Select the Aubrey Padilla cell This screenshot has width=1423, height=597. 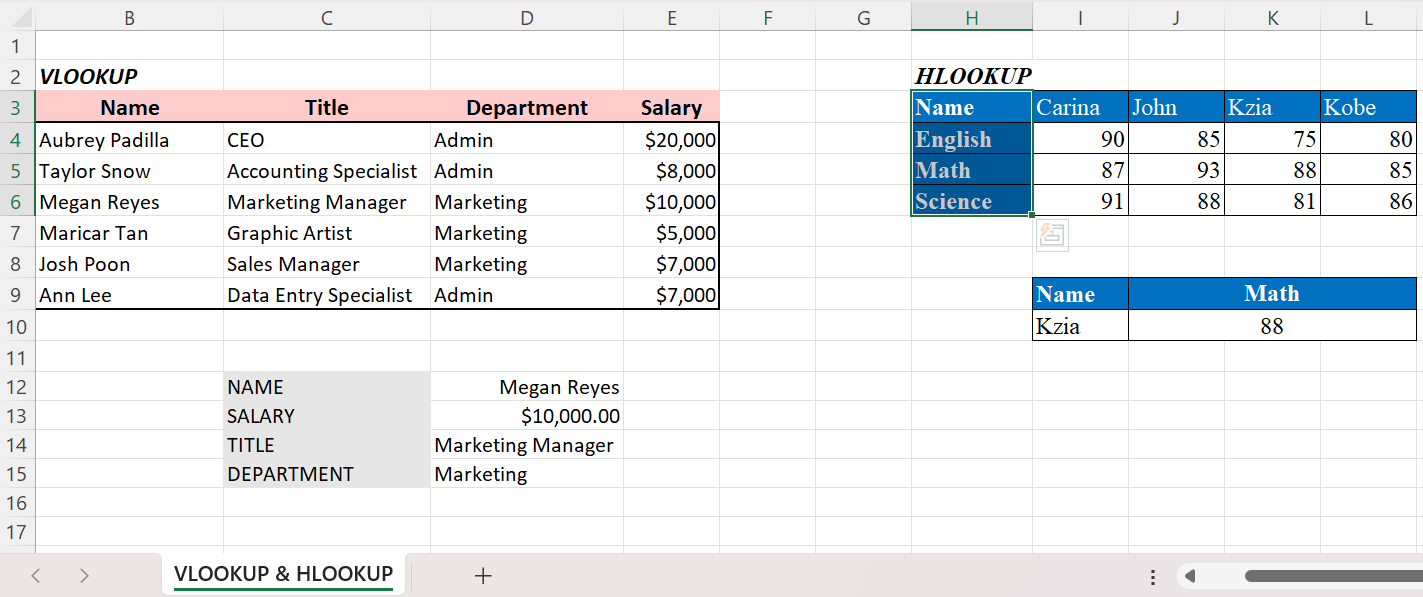(129, 140)
